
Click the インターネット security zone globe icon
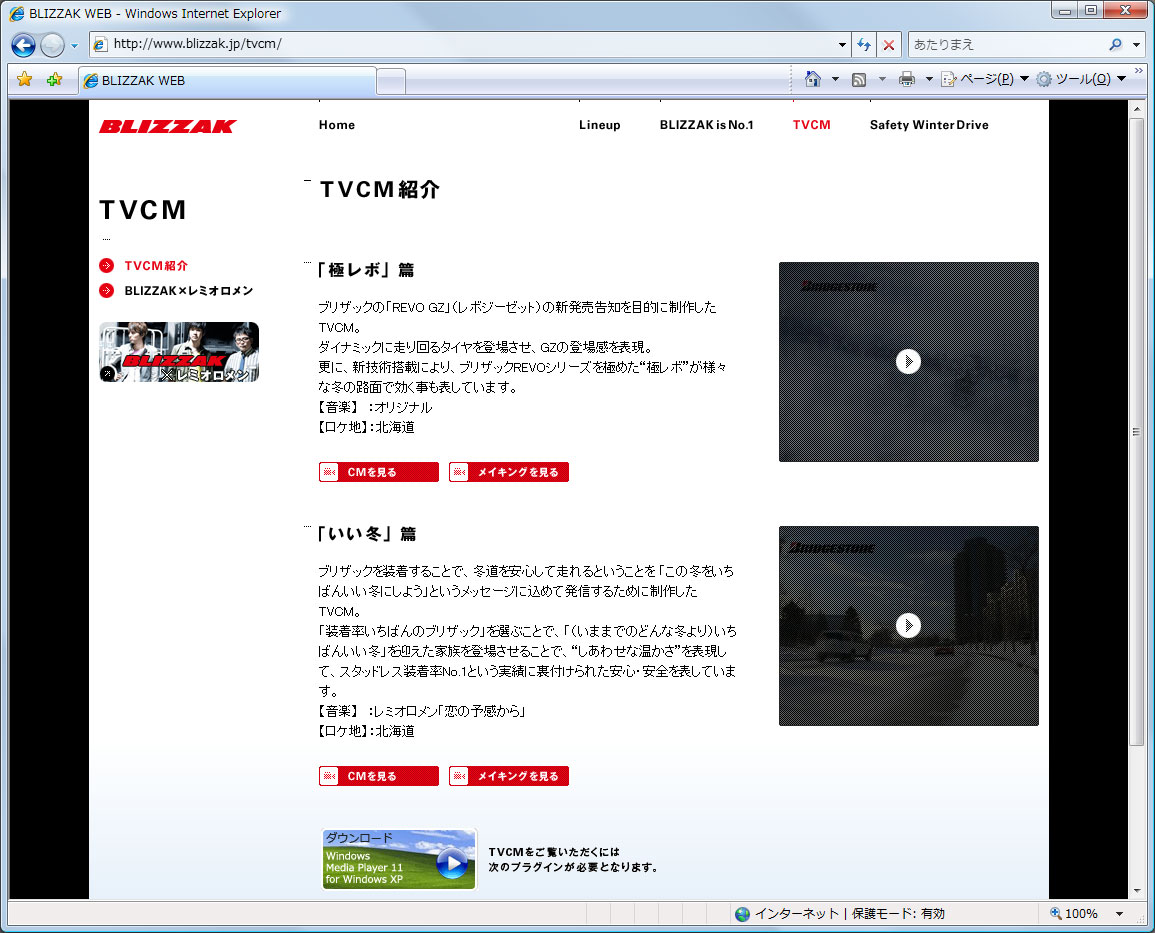(742, 914)
